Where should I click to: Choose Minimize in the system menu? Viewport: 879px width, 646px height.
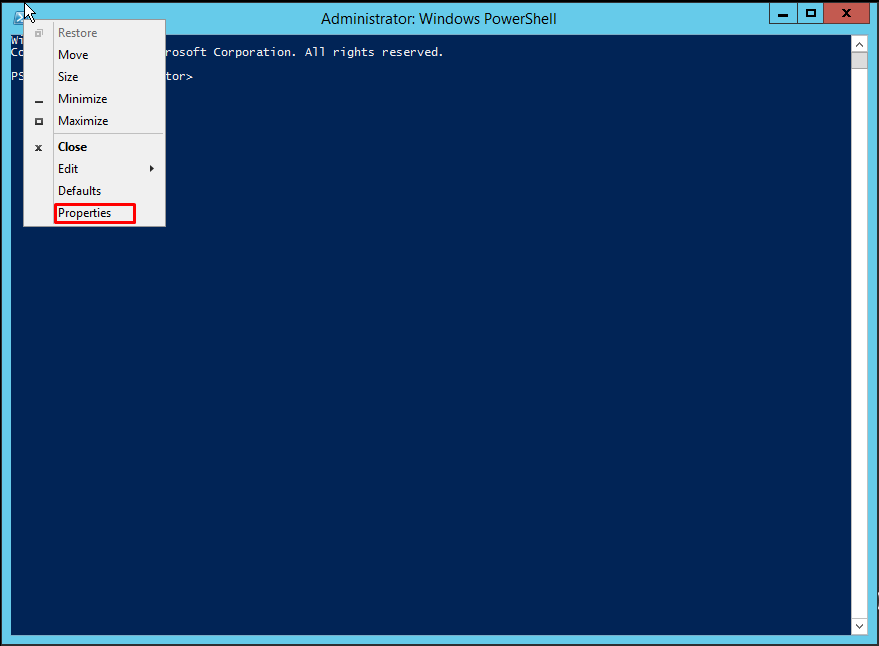pyautogui.click(x=95, y=99)
